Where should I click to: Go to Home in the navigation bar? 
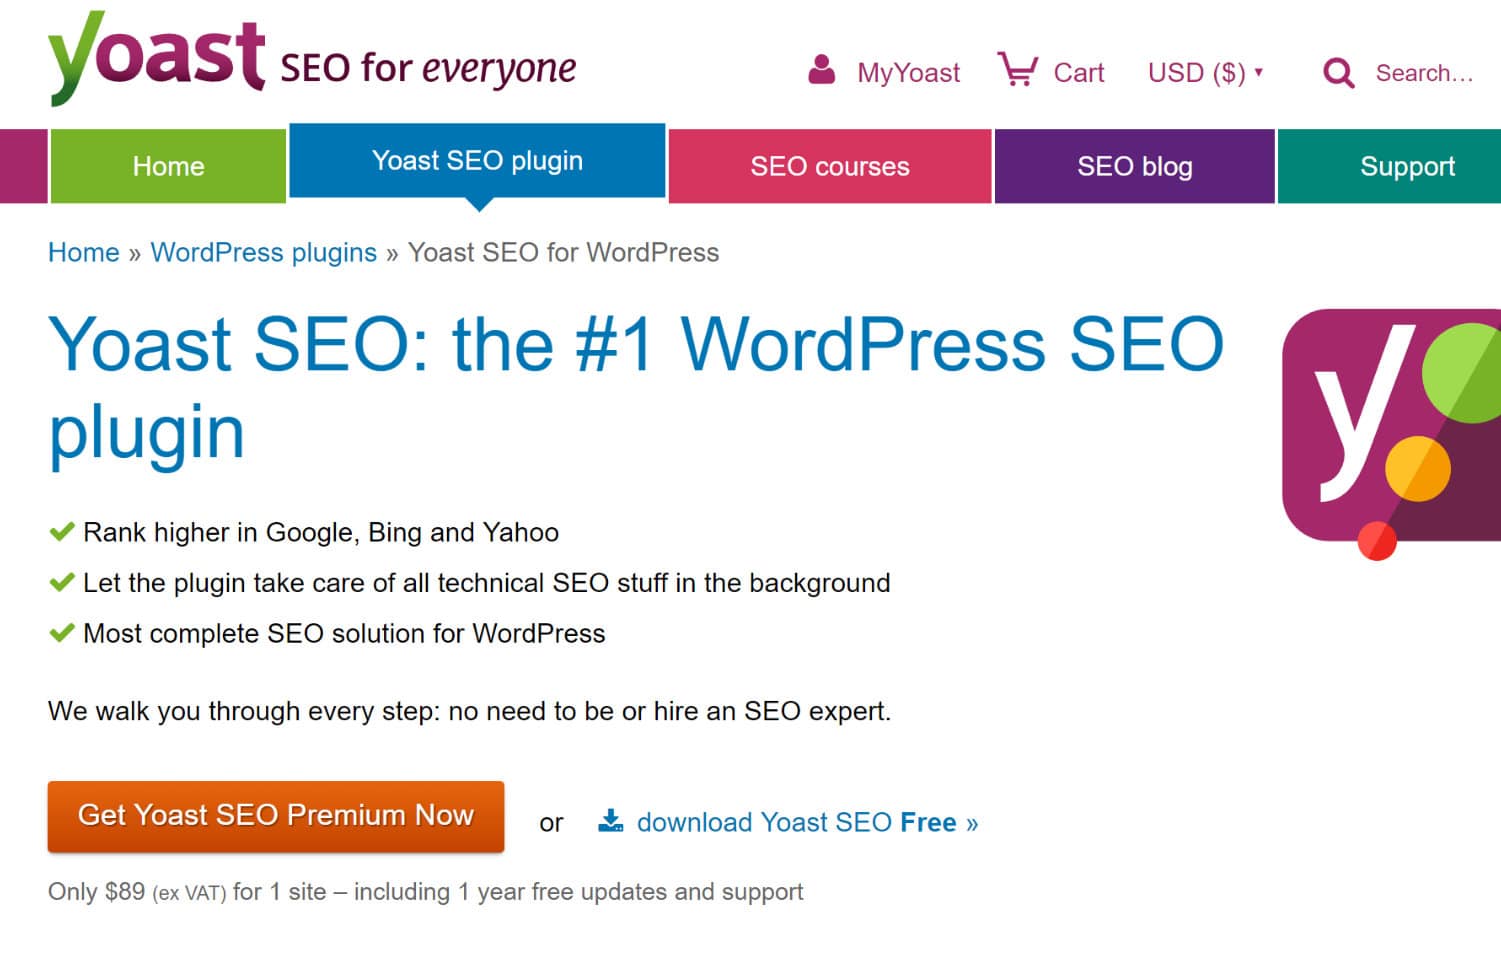click(x=167, y=166)
